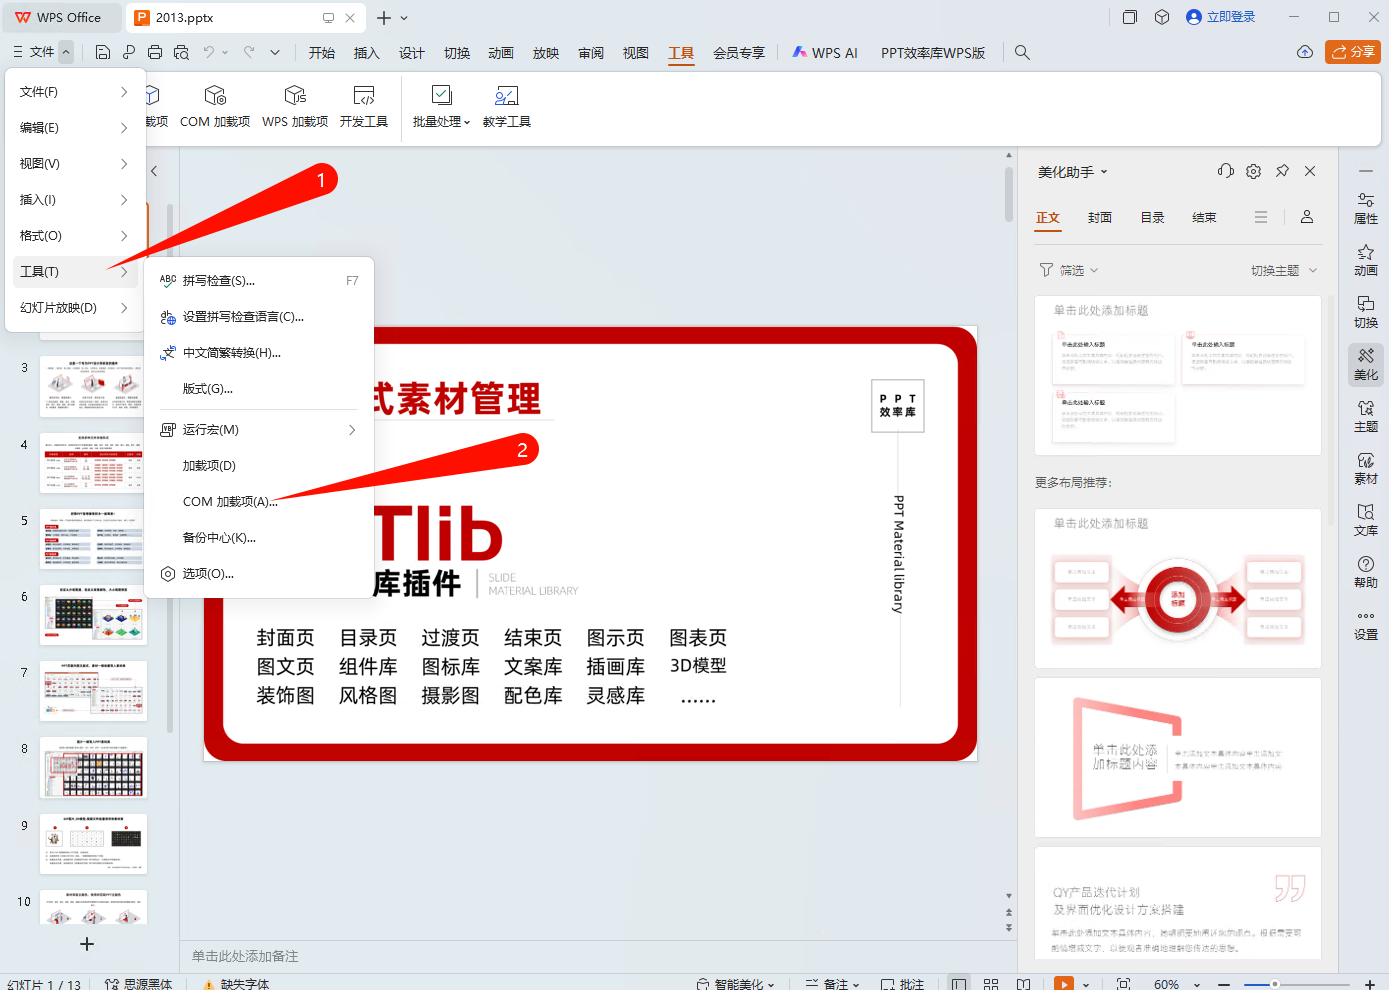1389x990 pixels.
Task: Open 美化 in the right sidebar
Action: (1366, 364)
